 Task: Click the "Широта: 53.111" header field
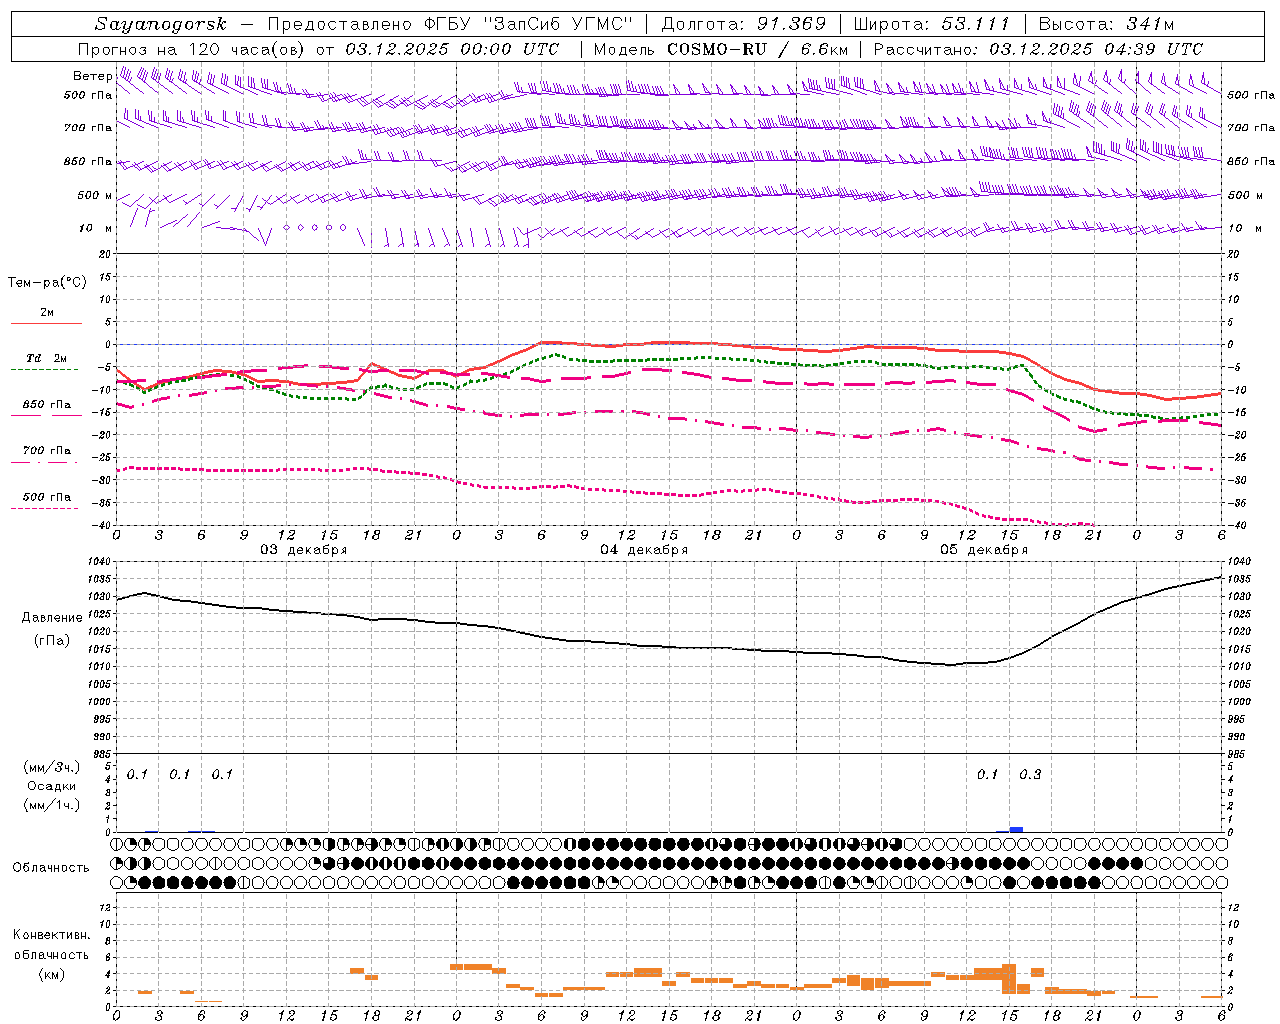click(x=932, y=24)
